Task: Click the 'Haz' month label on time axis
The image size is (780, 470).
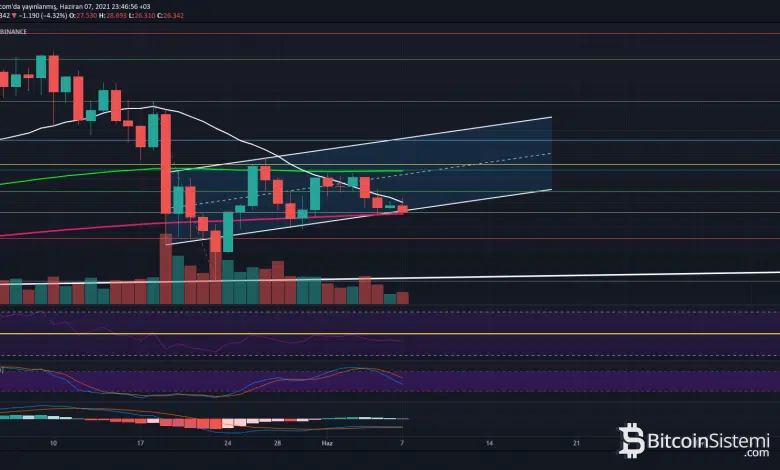Action: [x=326, y=441]
